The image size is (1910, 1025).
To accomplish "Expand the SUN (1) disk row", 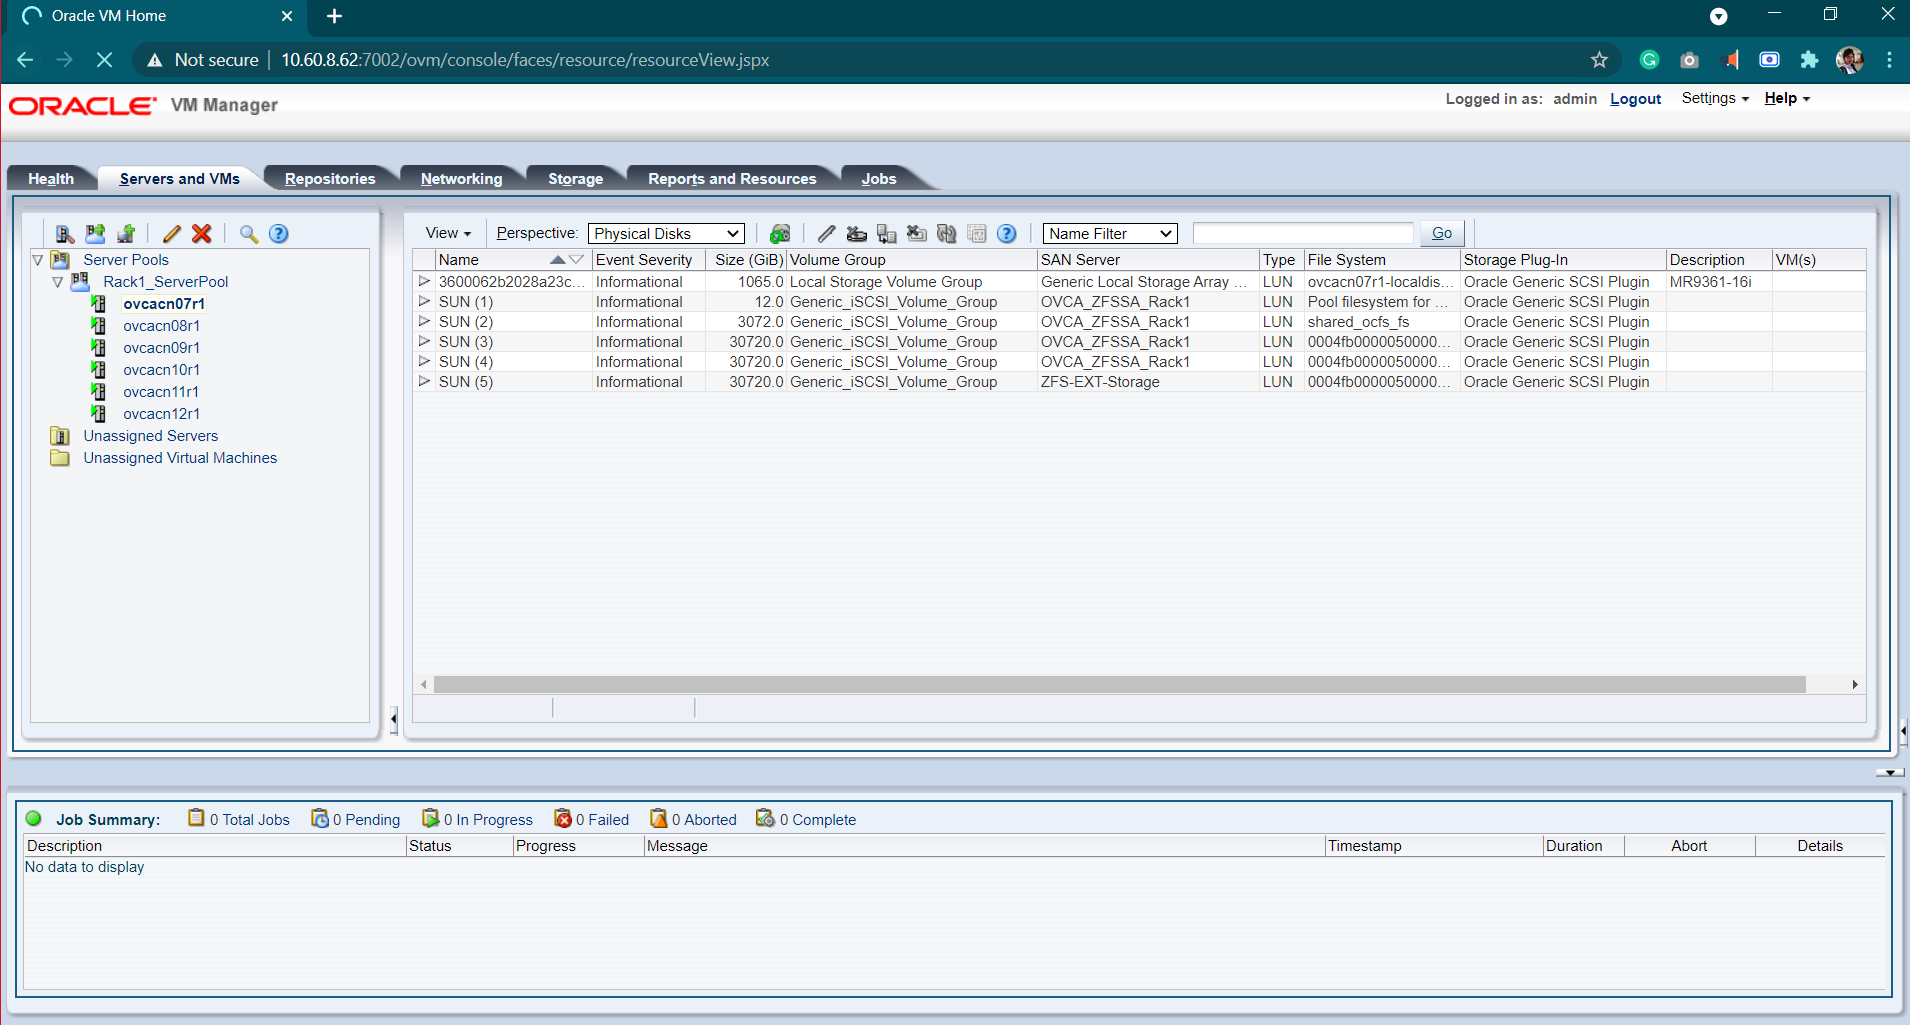I will [424, 301].
